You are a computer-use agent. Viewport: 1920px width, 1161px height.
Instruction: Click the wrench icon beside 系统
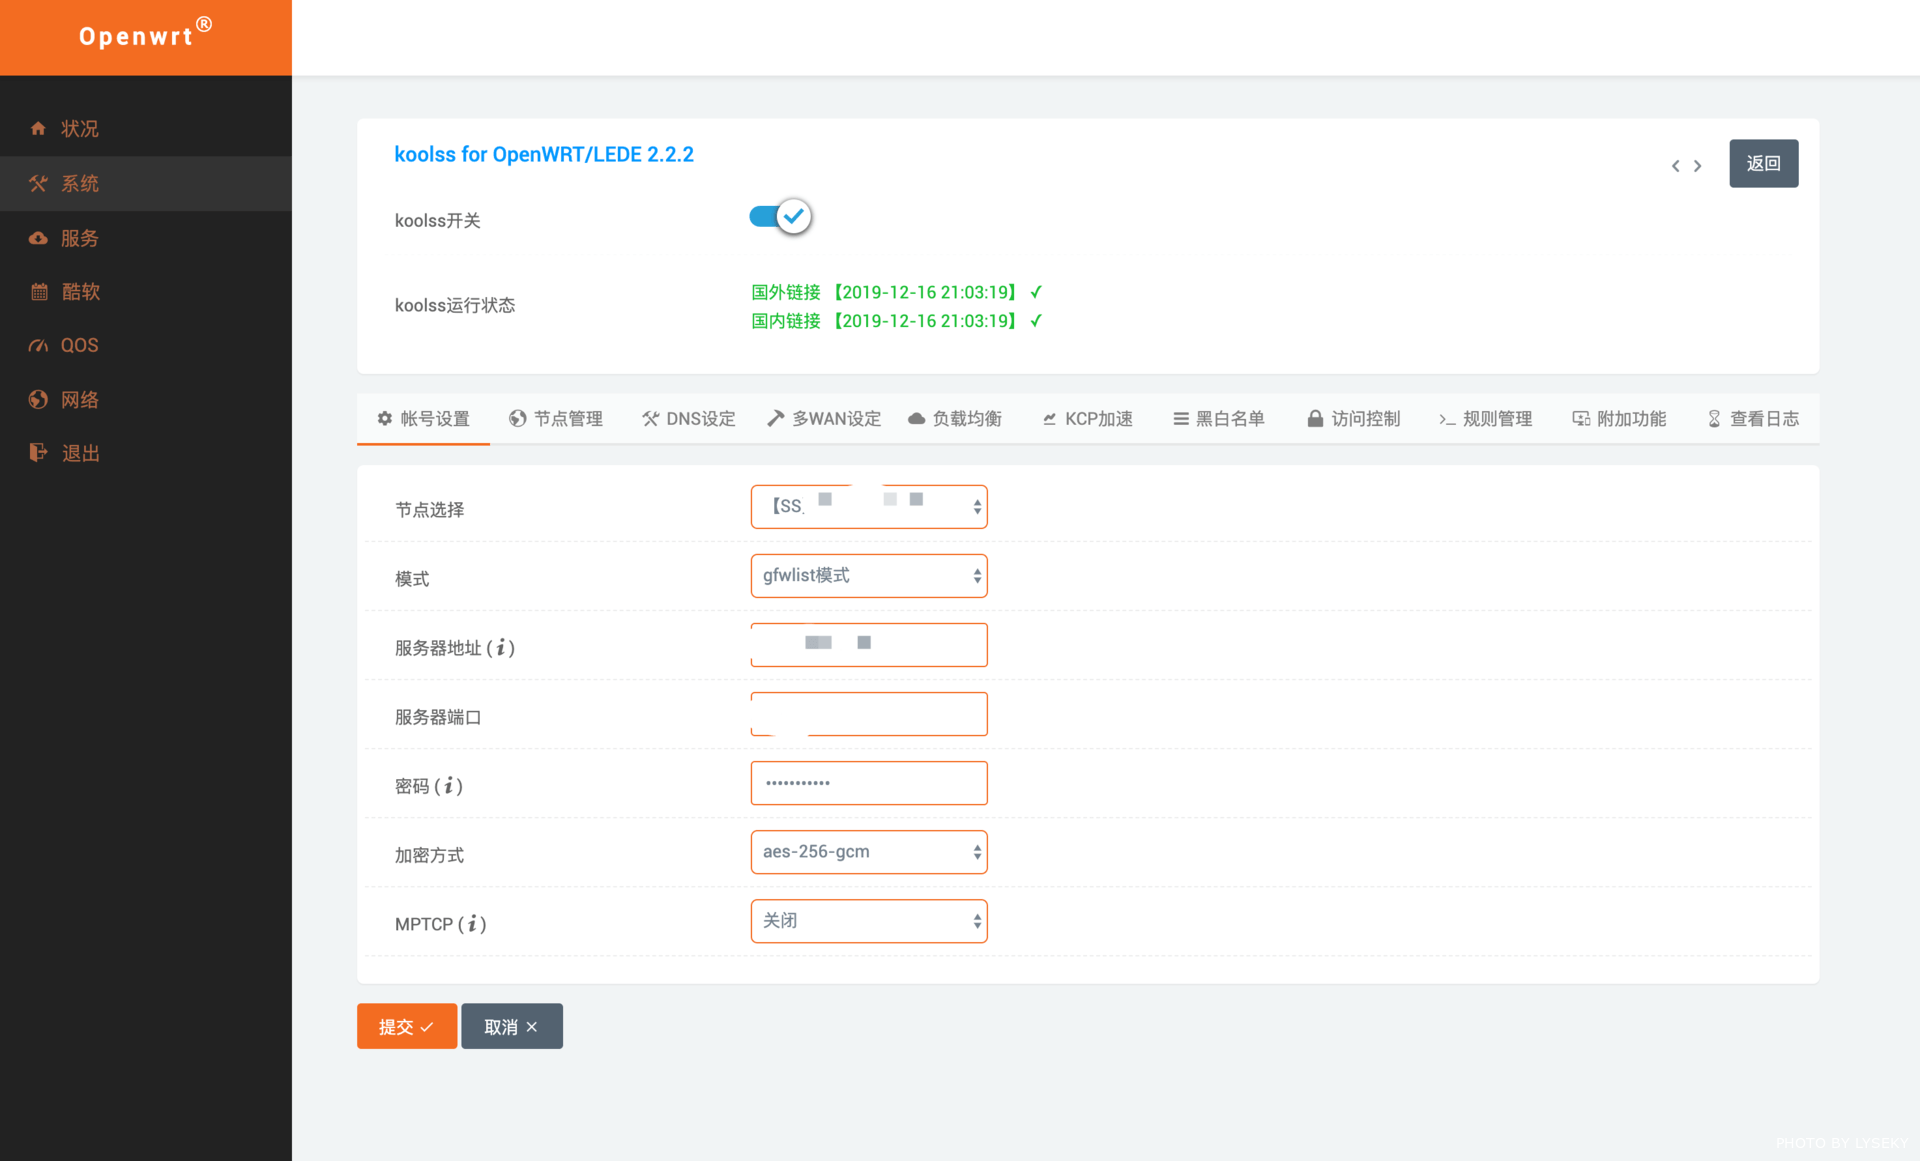click(38, 183)
